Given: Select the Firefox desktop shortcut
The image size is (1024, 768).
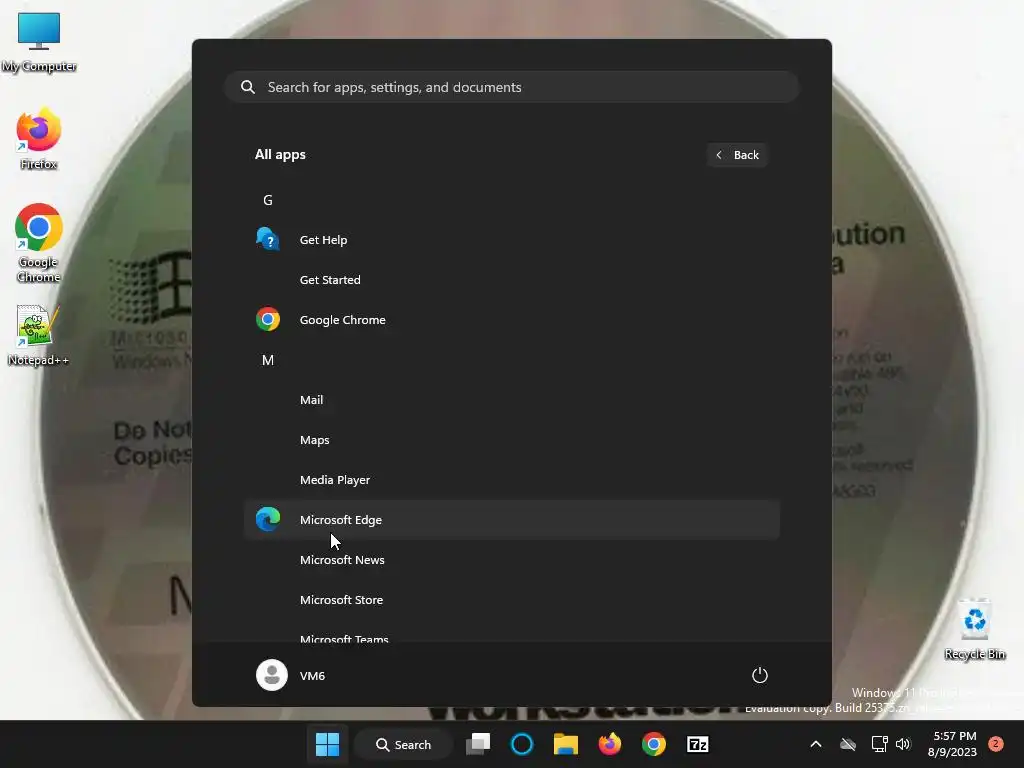Looking at the screenshot, I should pyautogui.click(x=39, y=140).
